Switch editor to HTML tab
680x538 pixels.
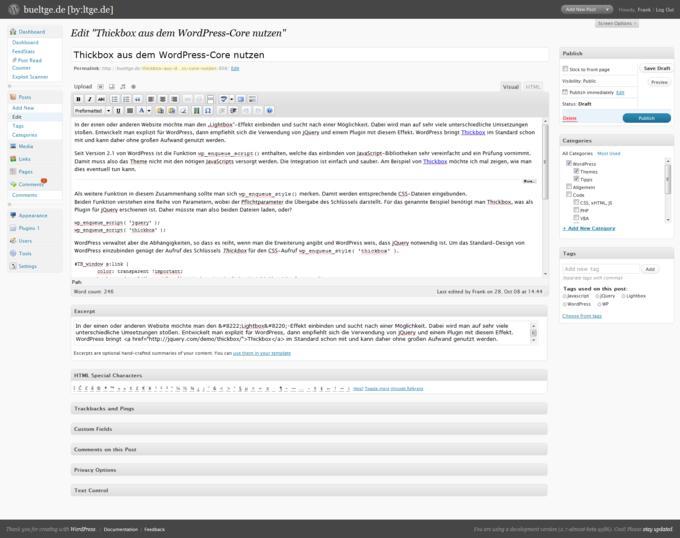pyautogui.click(x=533, y=87)
